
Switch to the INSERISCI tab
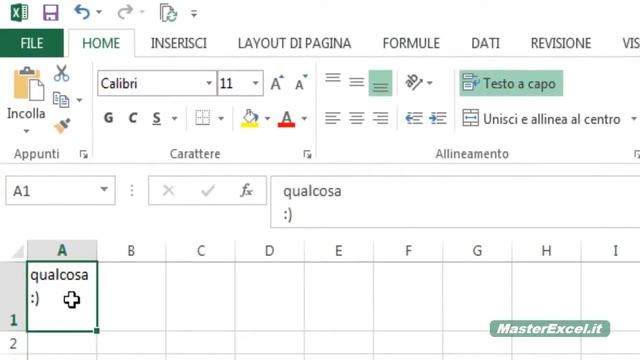pos(179,43)
